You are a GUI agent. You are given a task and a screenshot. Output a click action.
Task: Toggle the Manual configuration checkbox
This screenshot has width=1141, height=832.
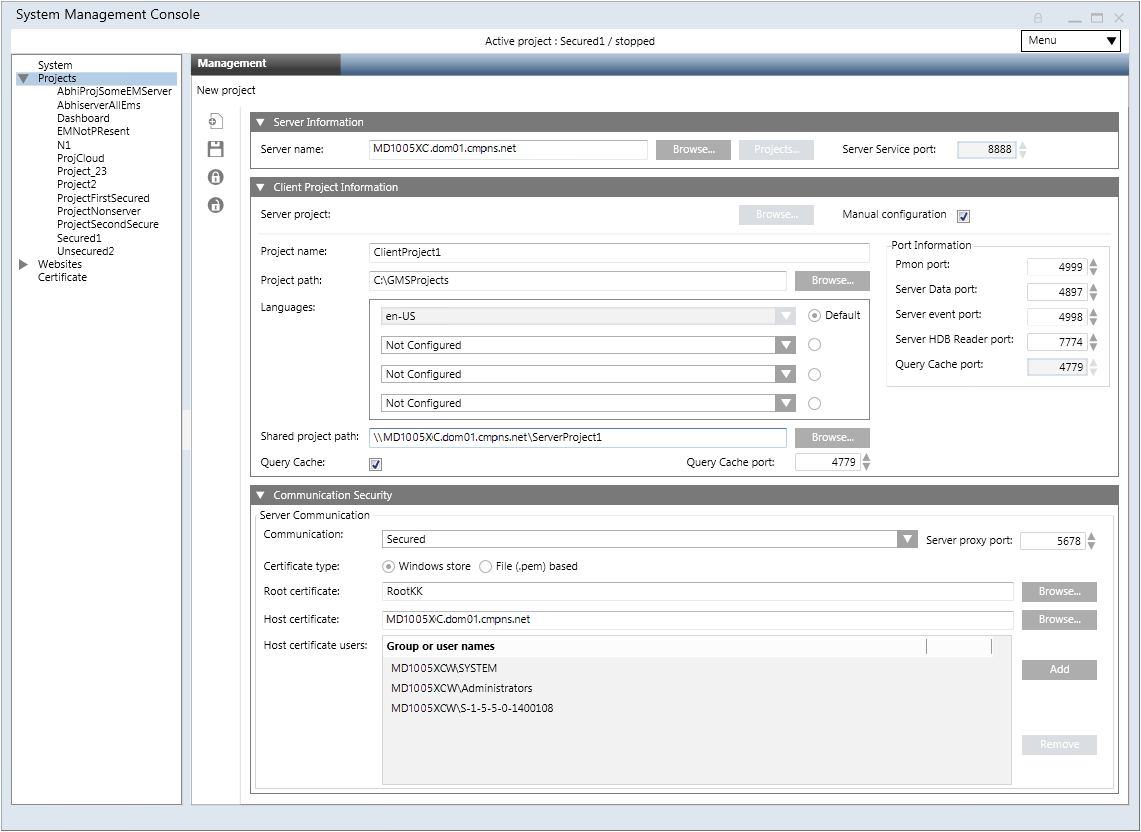pyautogui.click(x=963, y=216)
